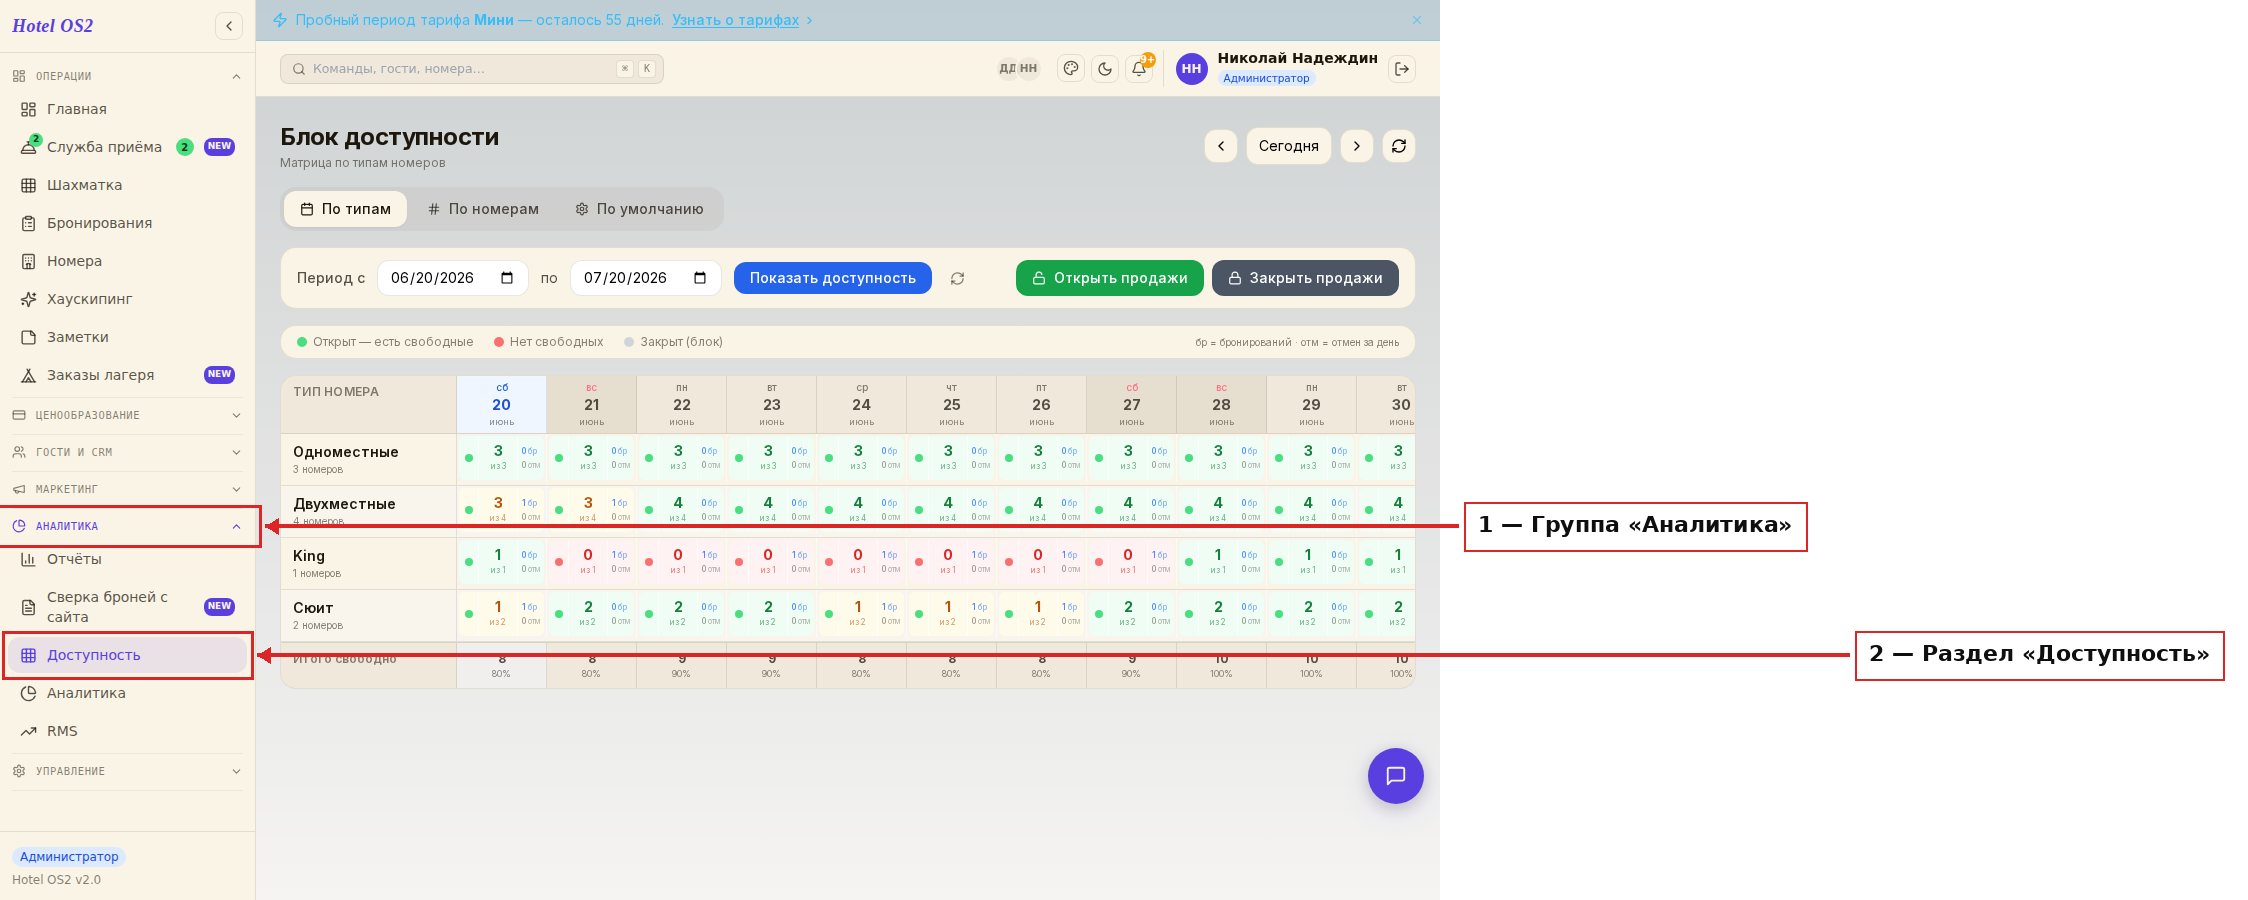This screenshot has width=2248, height=900.
Task: Switch to По номерам tab
Action: [483, 209]
